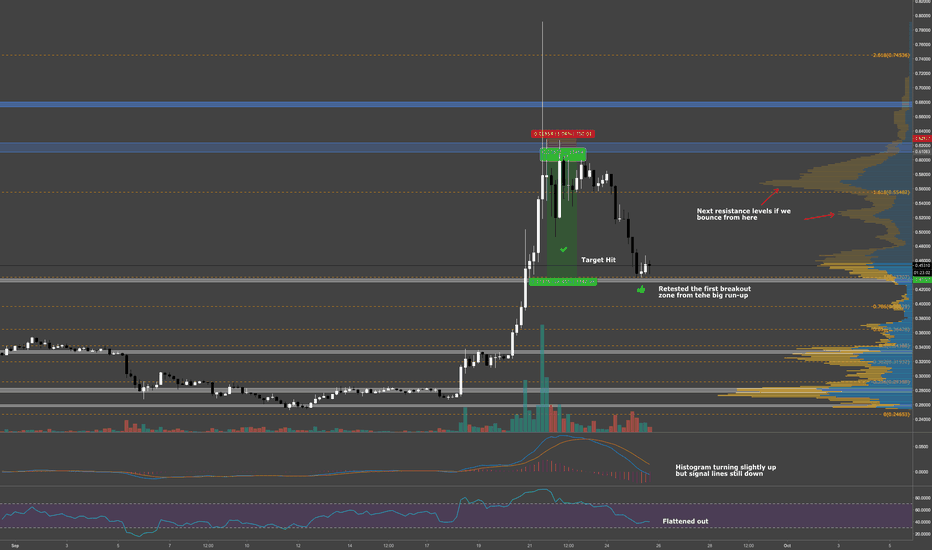Click date 19 on the time axis
Screen dimensions: 932x550
(x=478, y=545)
